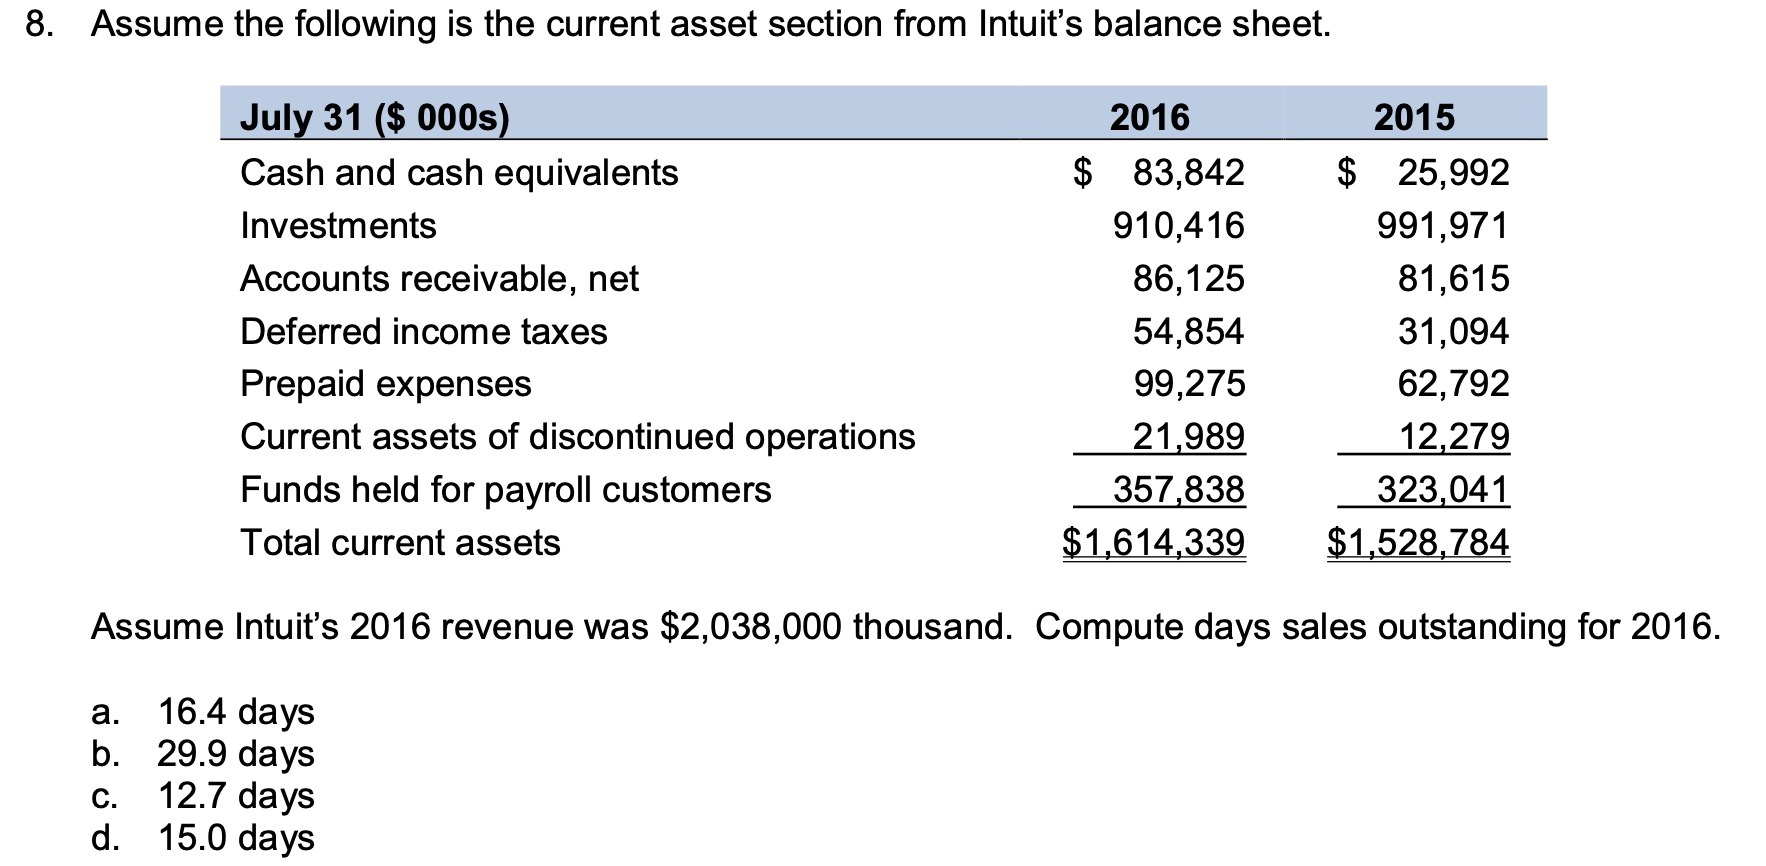Viewport: 1766px width, 866px height.
Task: Click the 'Total current assets' row label
Action: tap(400, 543)
